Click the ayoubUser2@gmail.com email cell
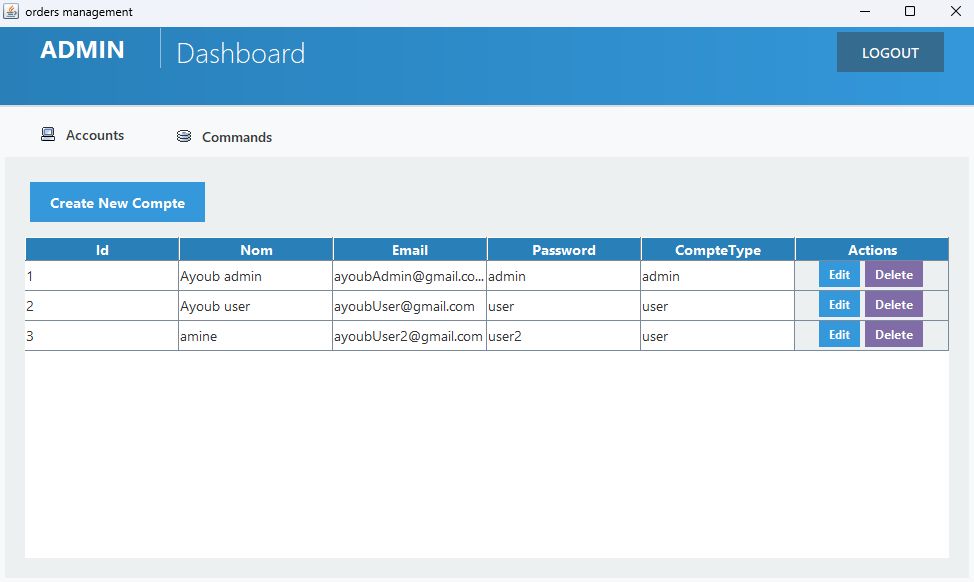The height and width of the screenshot is (582, 974). (409, 335)
